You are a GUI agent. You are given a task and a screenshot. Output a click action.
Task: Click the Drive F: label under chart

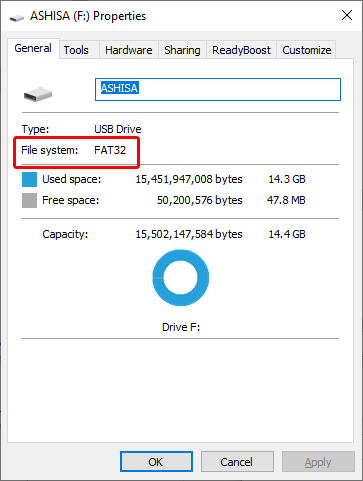(x=181, y=327)
